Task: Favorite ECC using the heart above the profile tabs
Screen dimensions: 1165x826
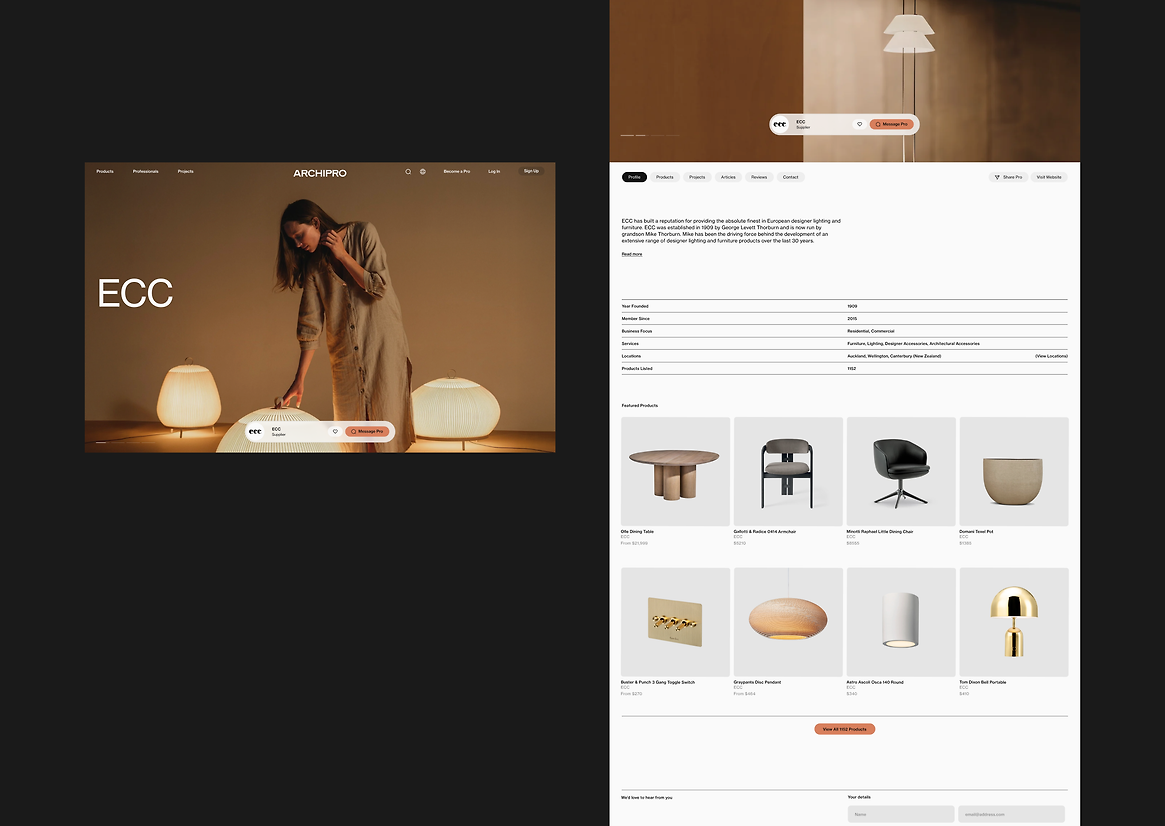Action: (860, 124)
